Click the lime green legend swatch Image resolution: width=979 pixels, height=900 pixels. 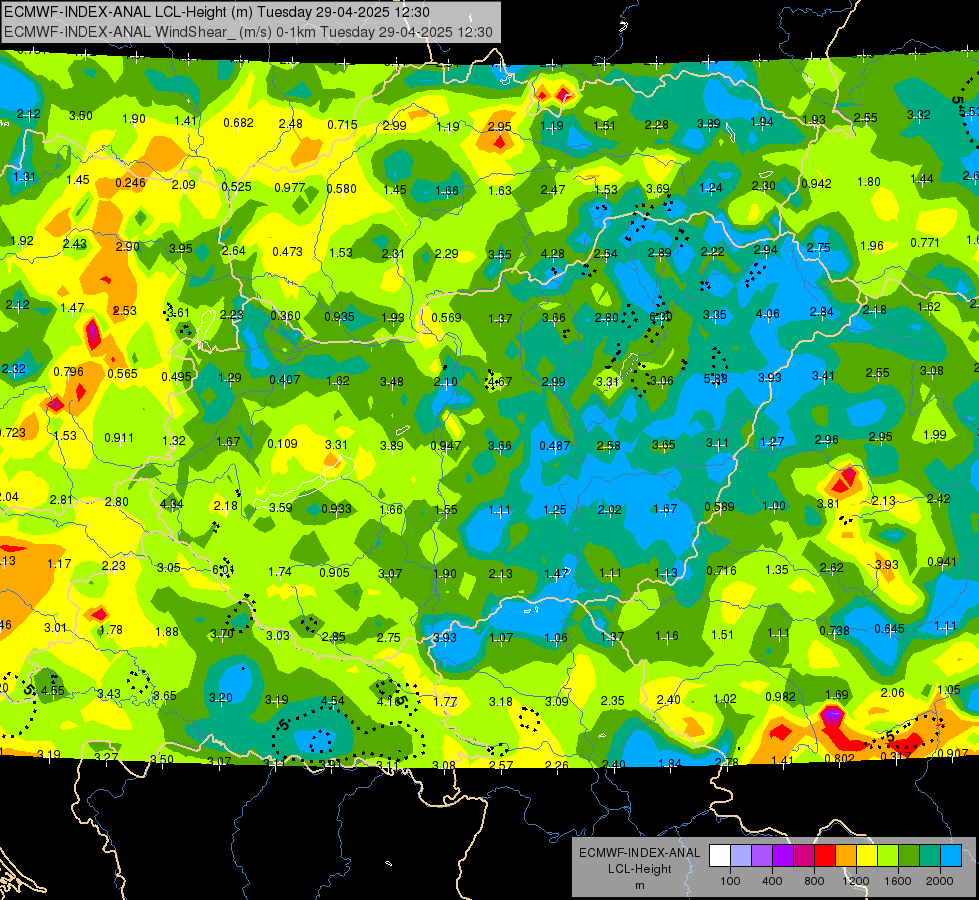click(x=888, y=855)
